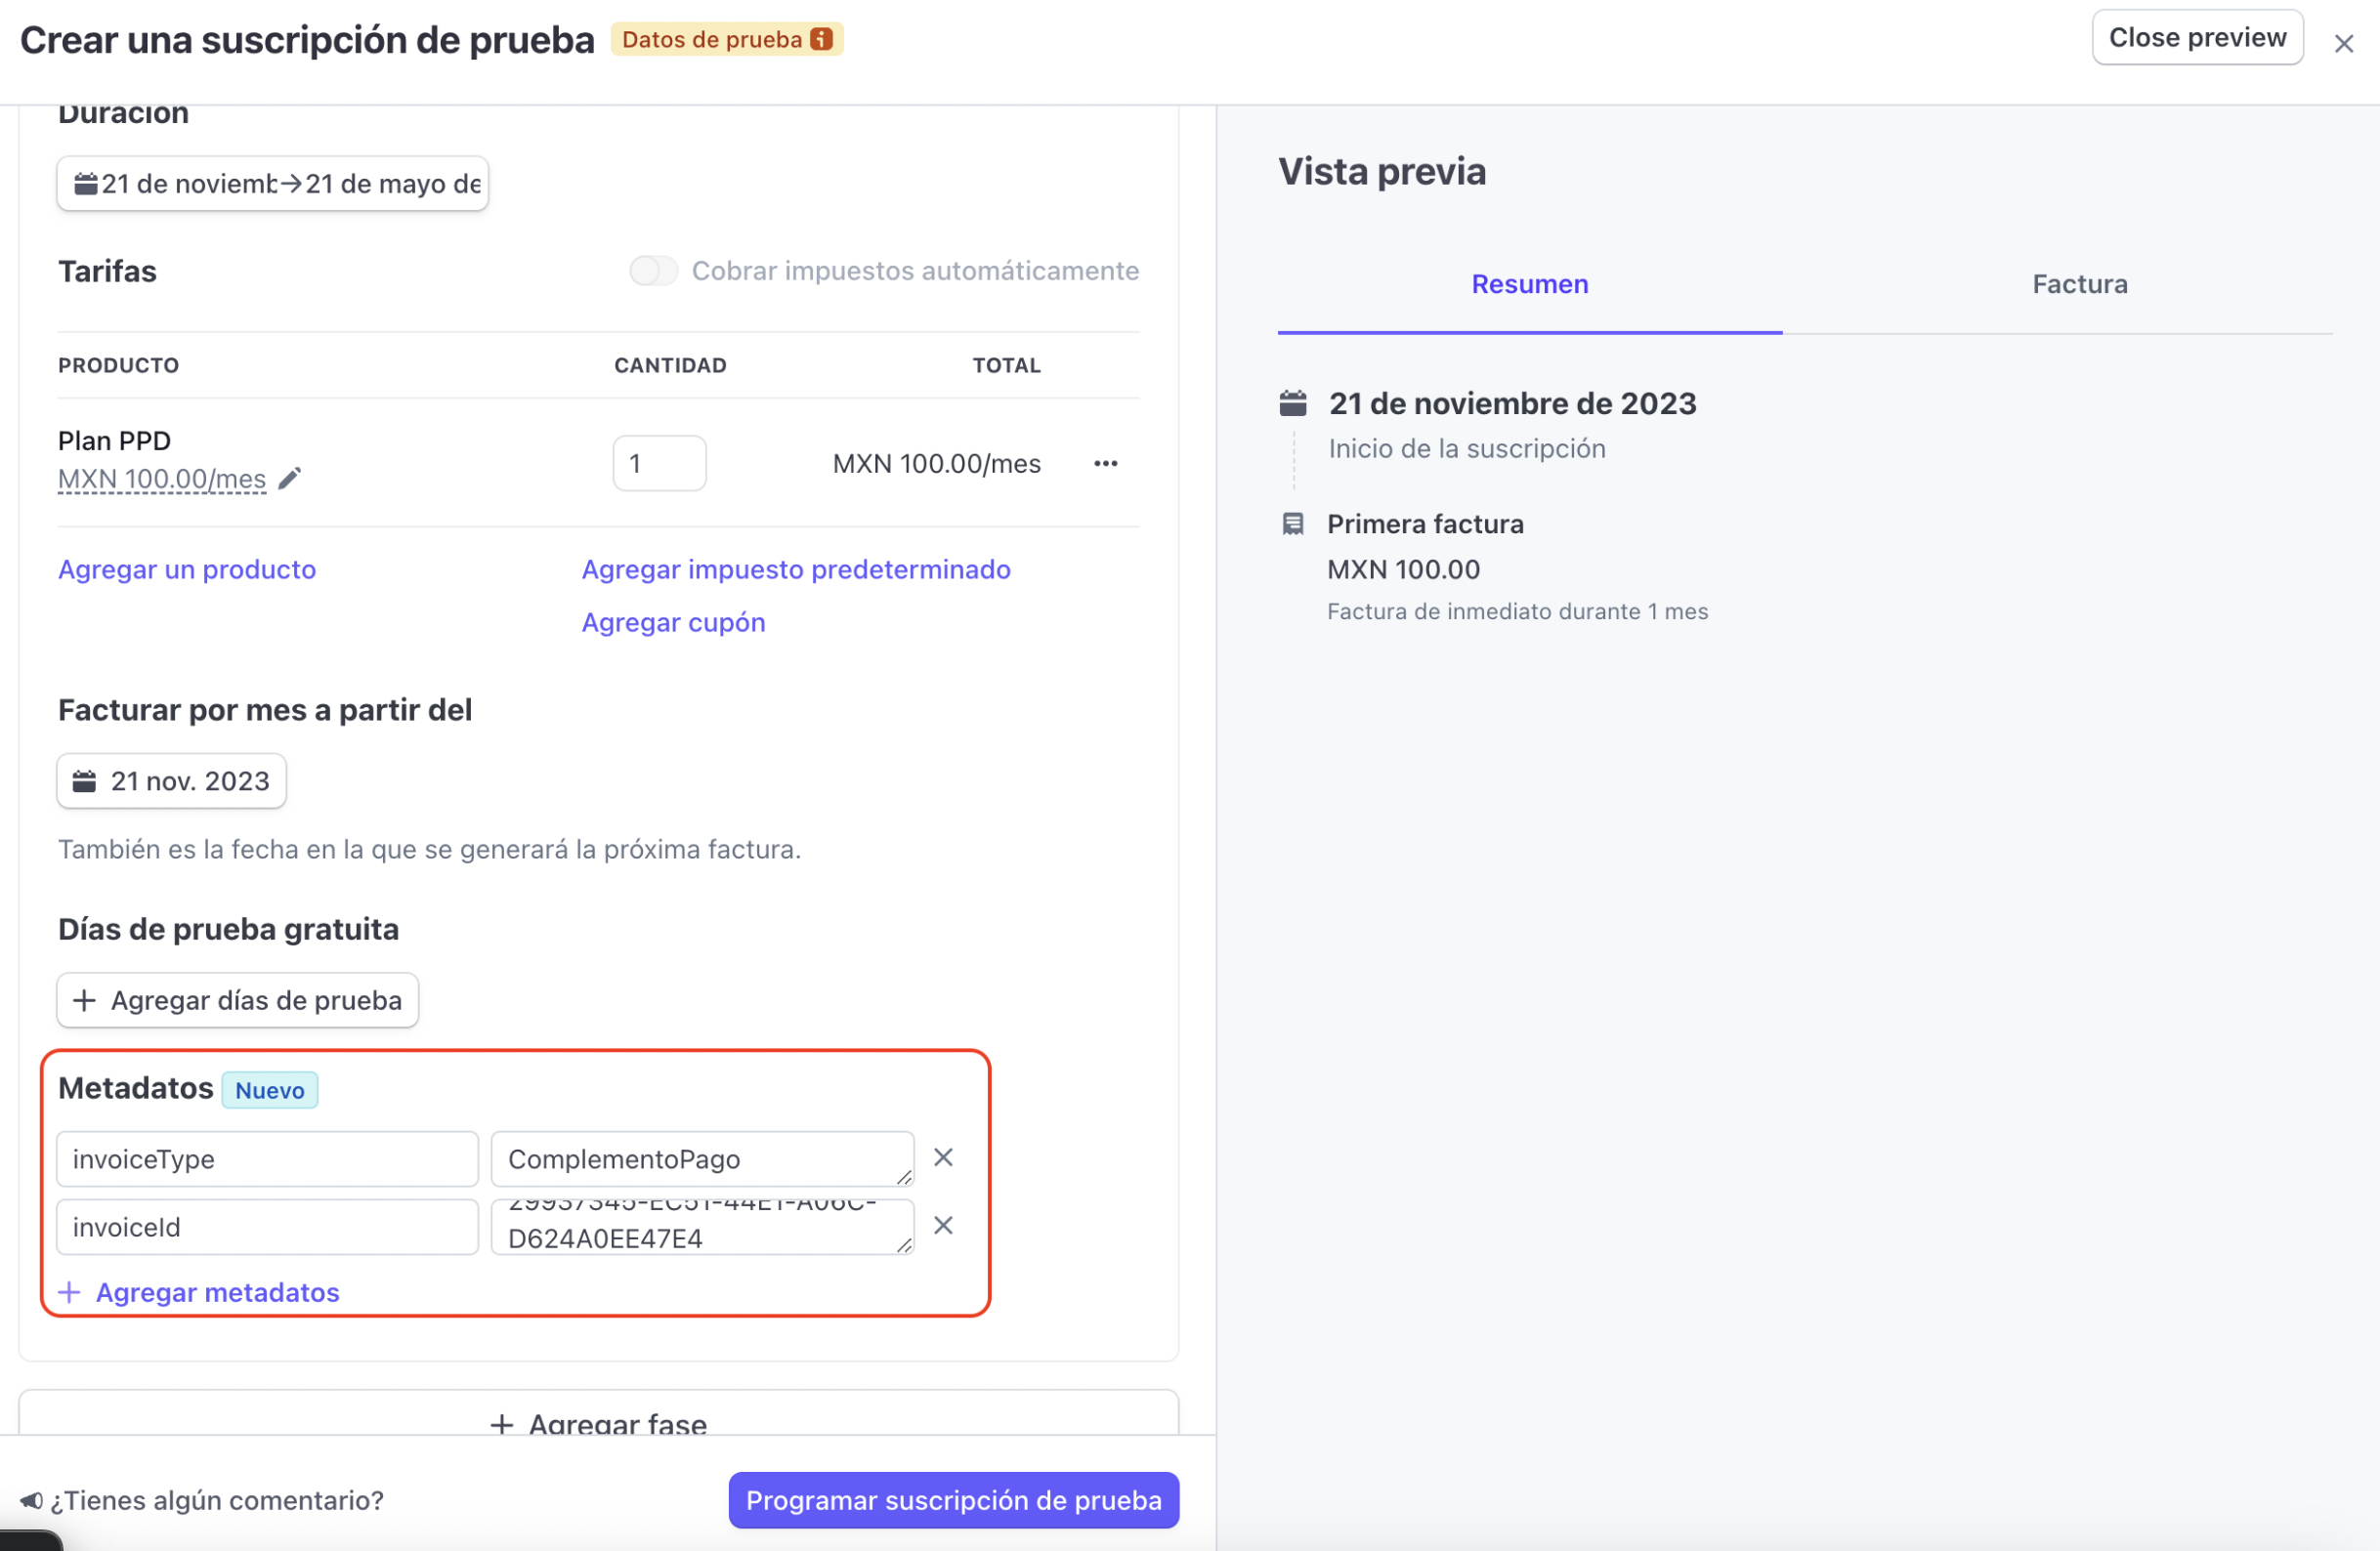Edit the Plan PPD price pencil icon
The image size is (2380, 1551).
click(x=289, y=479)
